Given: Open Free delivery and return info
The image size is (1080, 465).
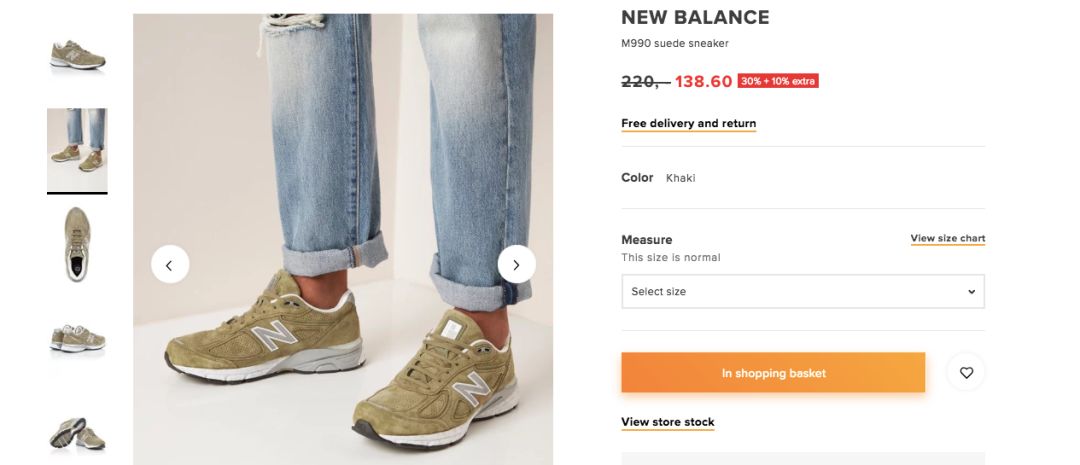Looking at the screenshot, I should pyautogui.click(x=688, y=124).
